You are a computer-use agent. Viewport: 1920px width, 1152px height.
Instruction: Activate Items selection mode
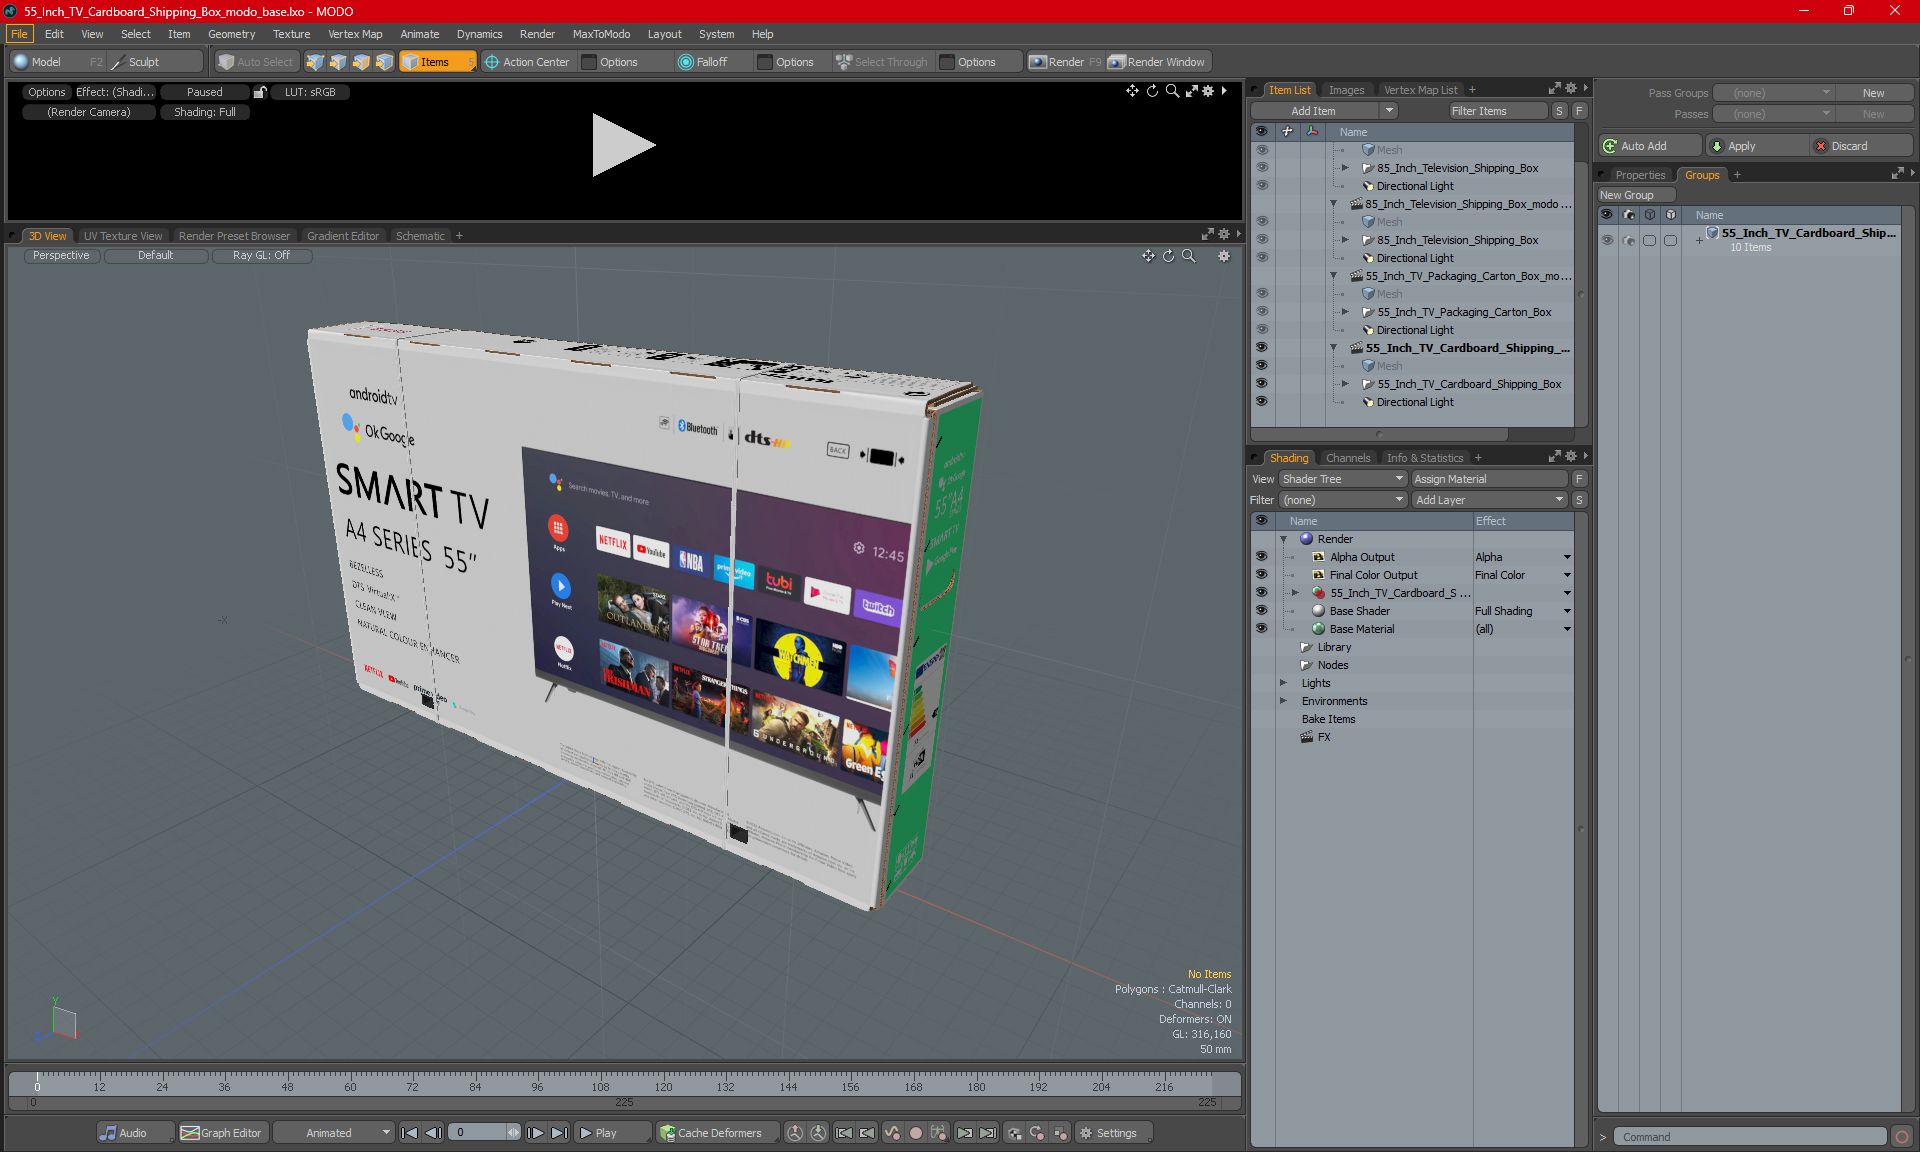pyautogui.click(x=436, y=62)
